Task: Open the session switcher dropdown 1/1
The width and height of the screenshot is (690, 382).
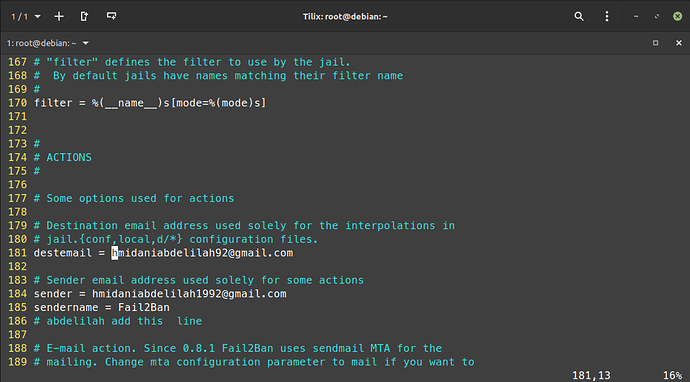Action: point(26,17)
